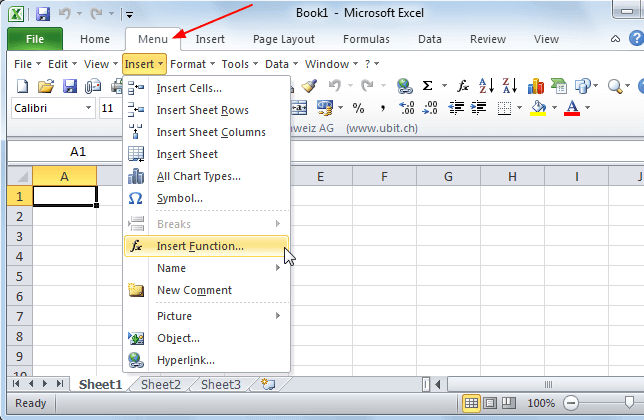
Task: Click the Fill Color yellow paint bucket
Action: pyautogui.click(x=538, y=108)
